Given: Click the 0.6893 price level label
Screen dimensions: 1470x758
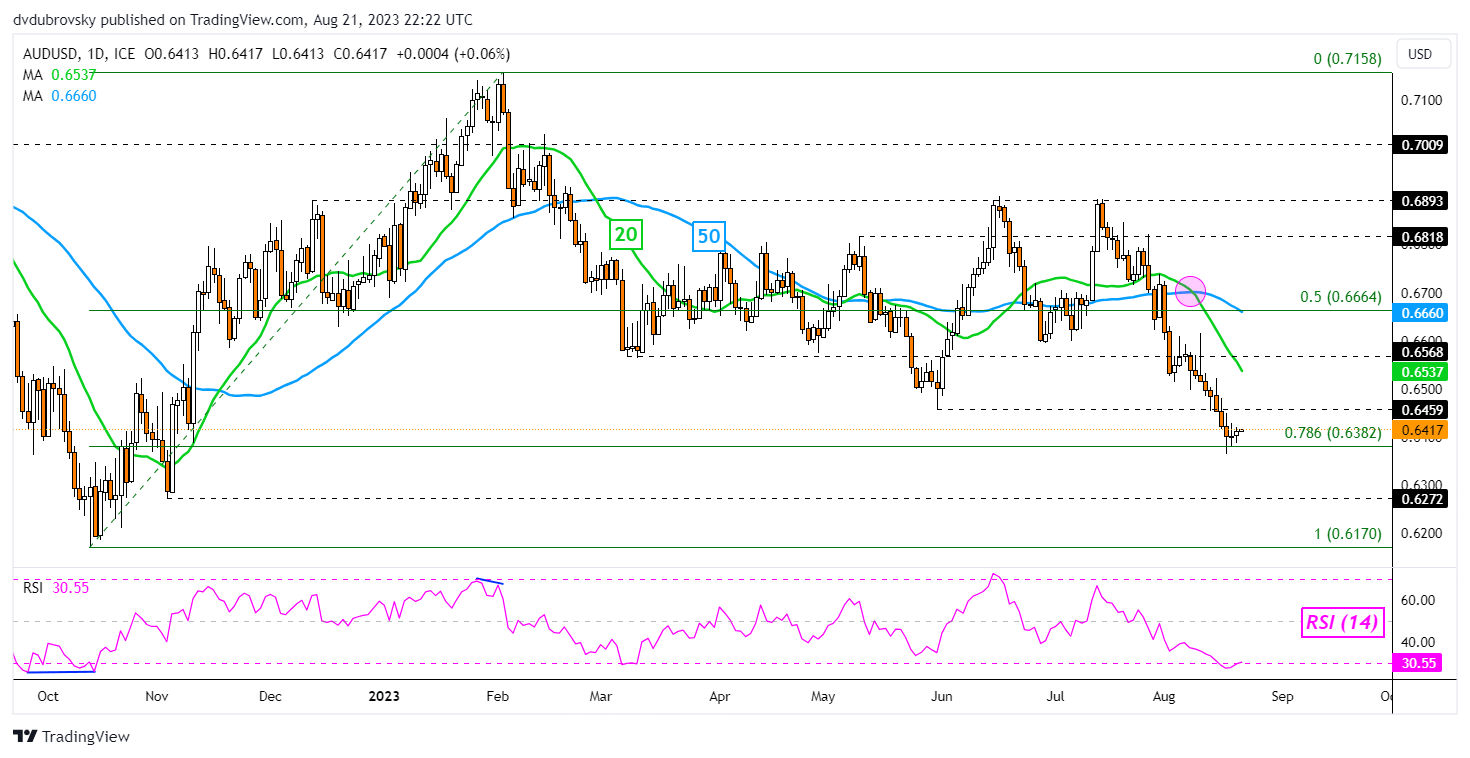Looking at the screenshot, I should point(1421,200).
